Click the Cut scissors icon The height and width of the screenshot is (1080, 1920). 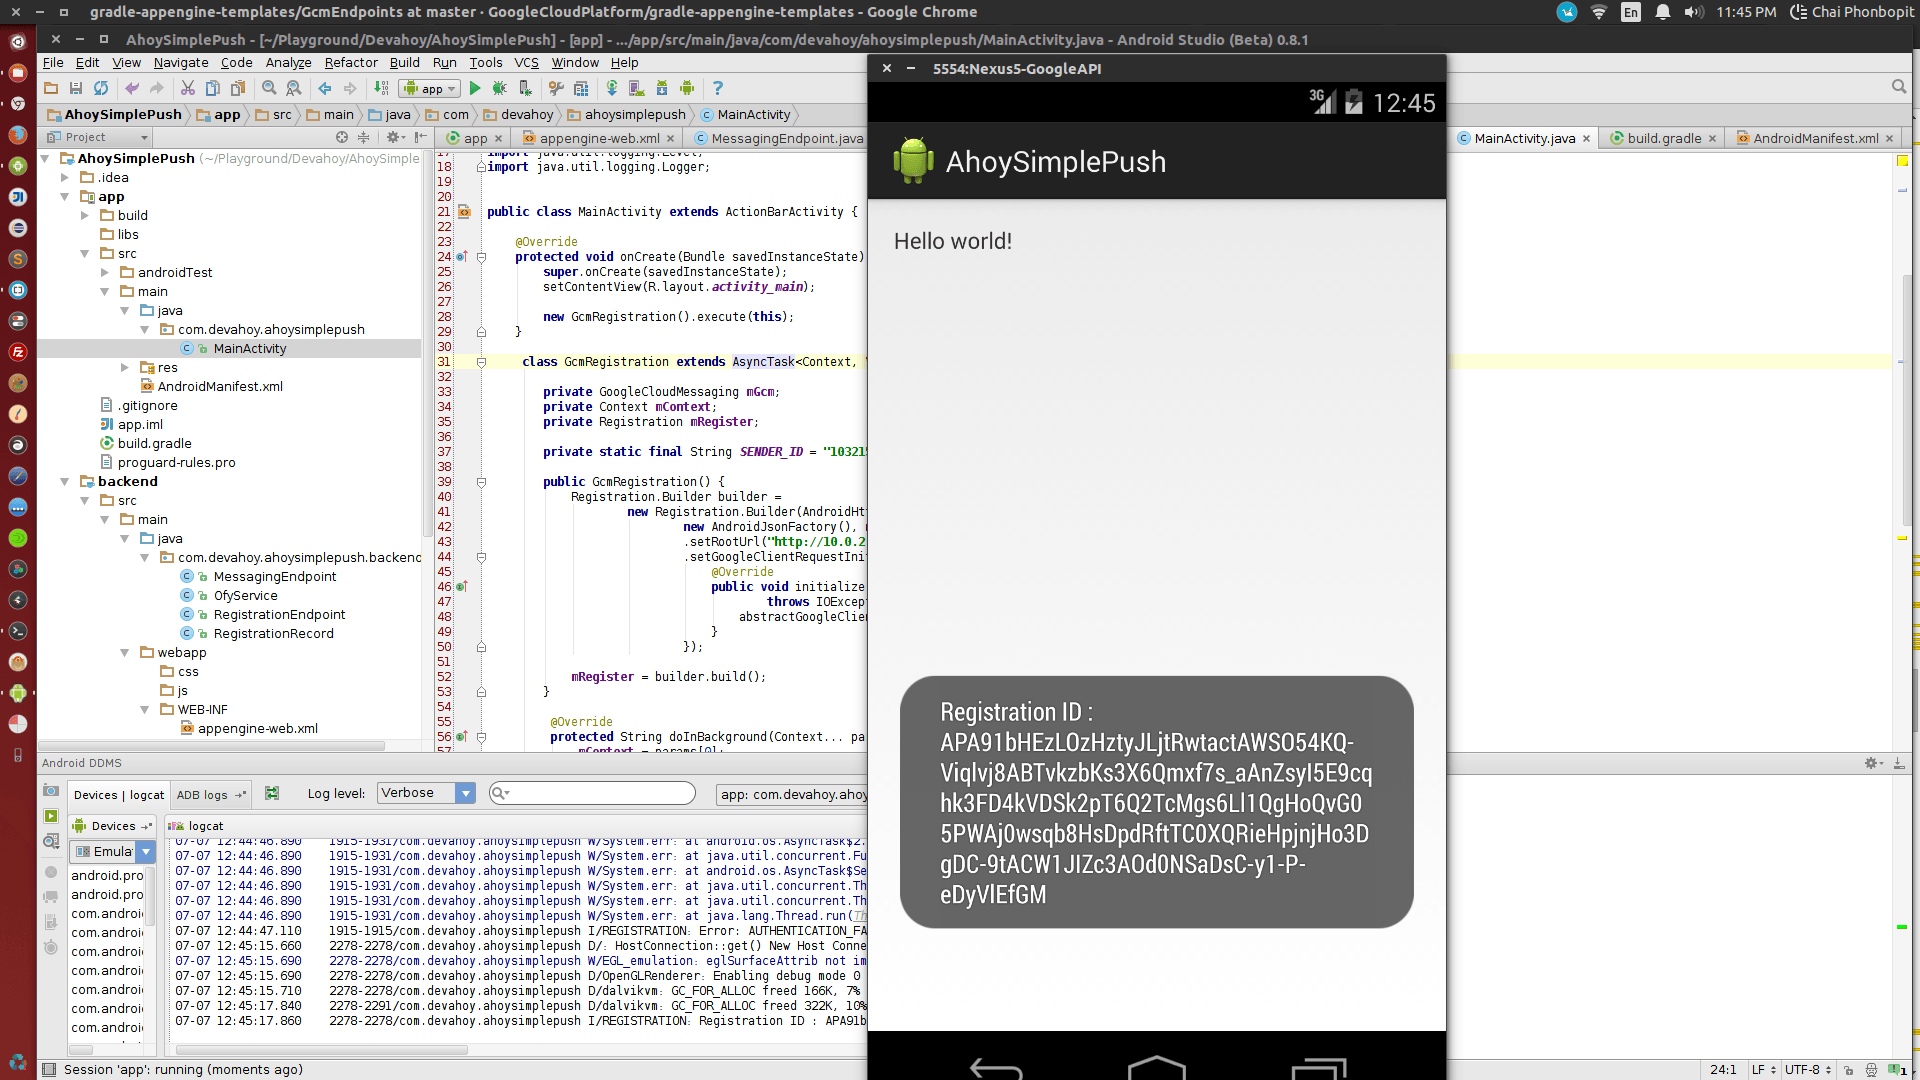point(187,88)
